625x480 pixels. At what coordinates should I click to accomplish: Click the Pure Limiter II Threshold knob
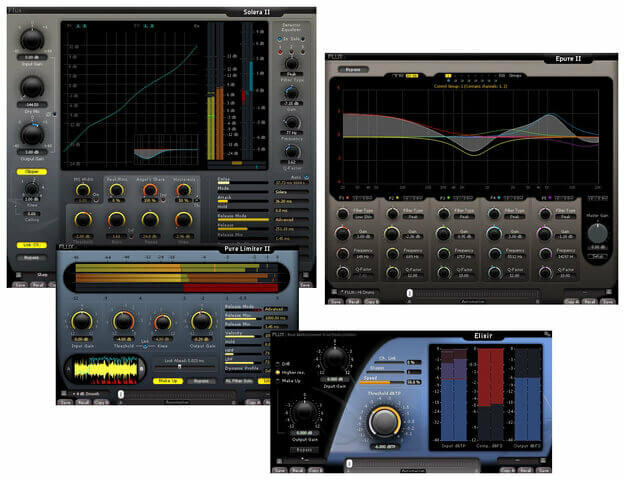pyautogui.click(x=124, y=321)
